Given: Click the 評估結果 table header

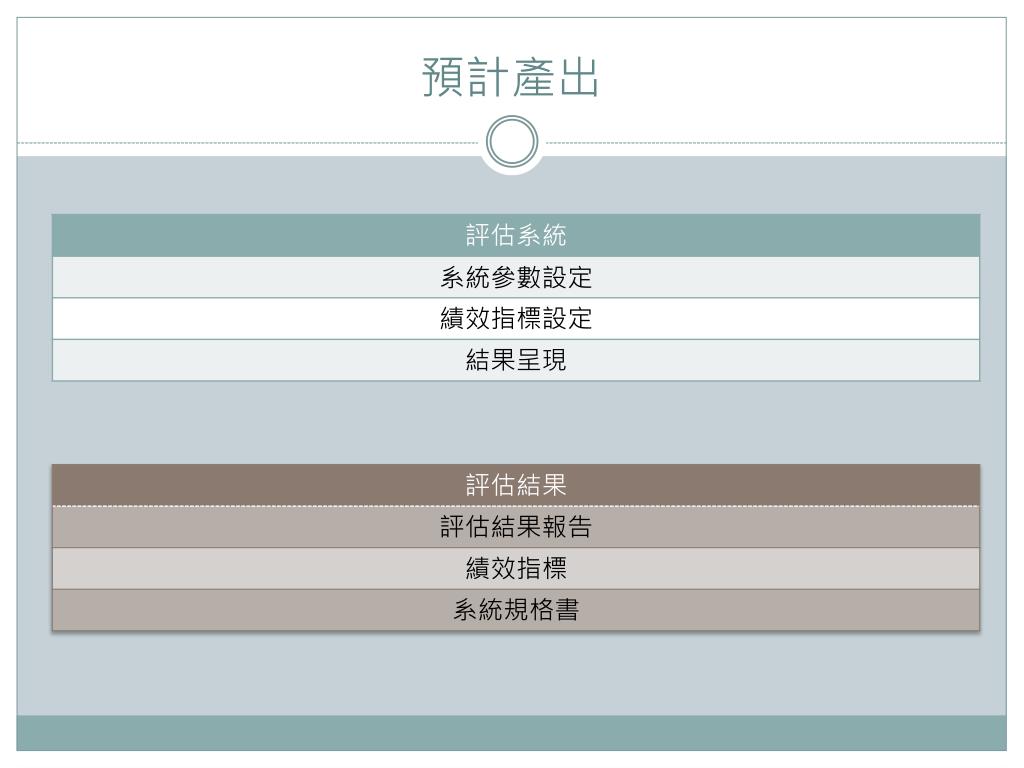Looking at the screenshot, I should tap(516, 485).
